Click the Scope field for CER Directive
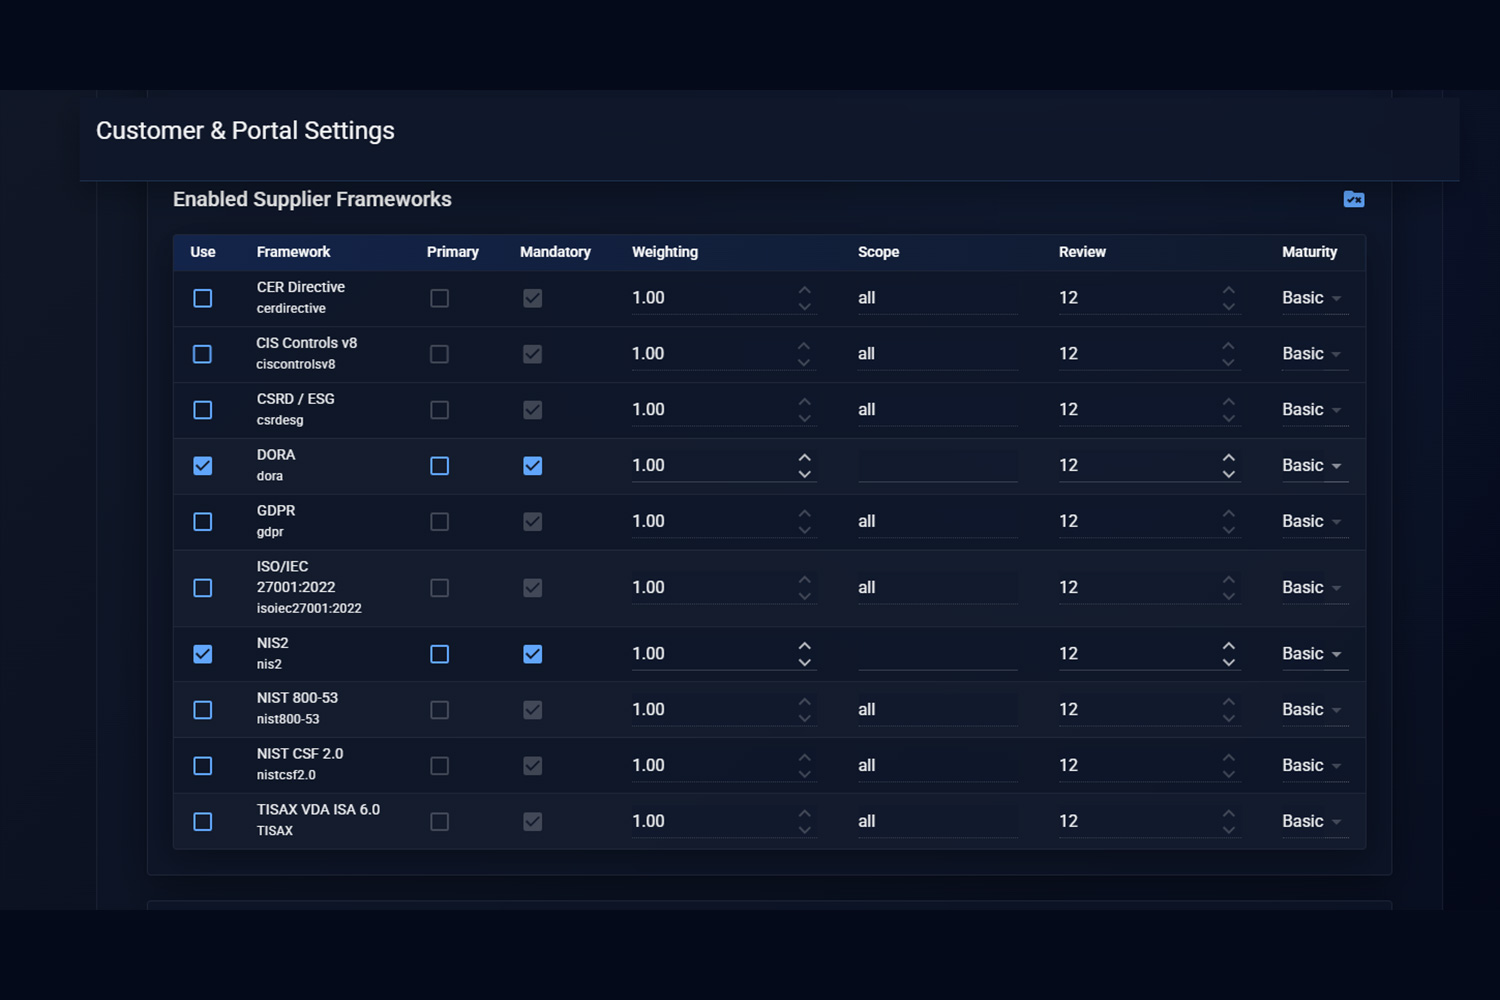Screen dimensions: 1500x1000 [x=938, y=298]
